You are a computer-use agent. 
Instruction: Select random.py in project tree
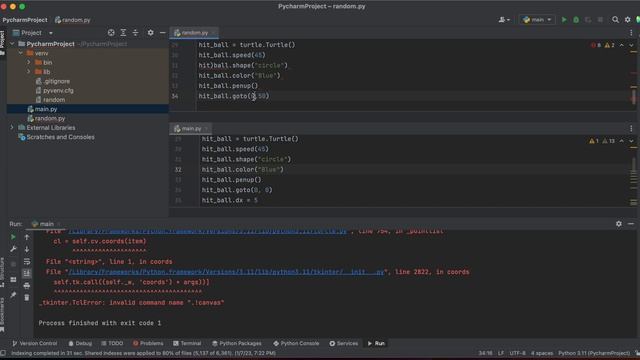pos(46,118)
